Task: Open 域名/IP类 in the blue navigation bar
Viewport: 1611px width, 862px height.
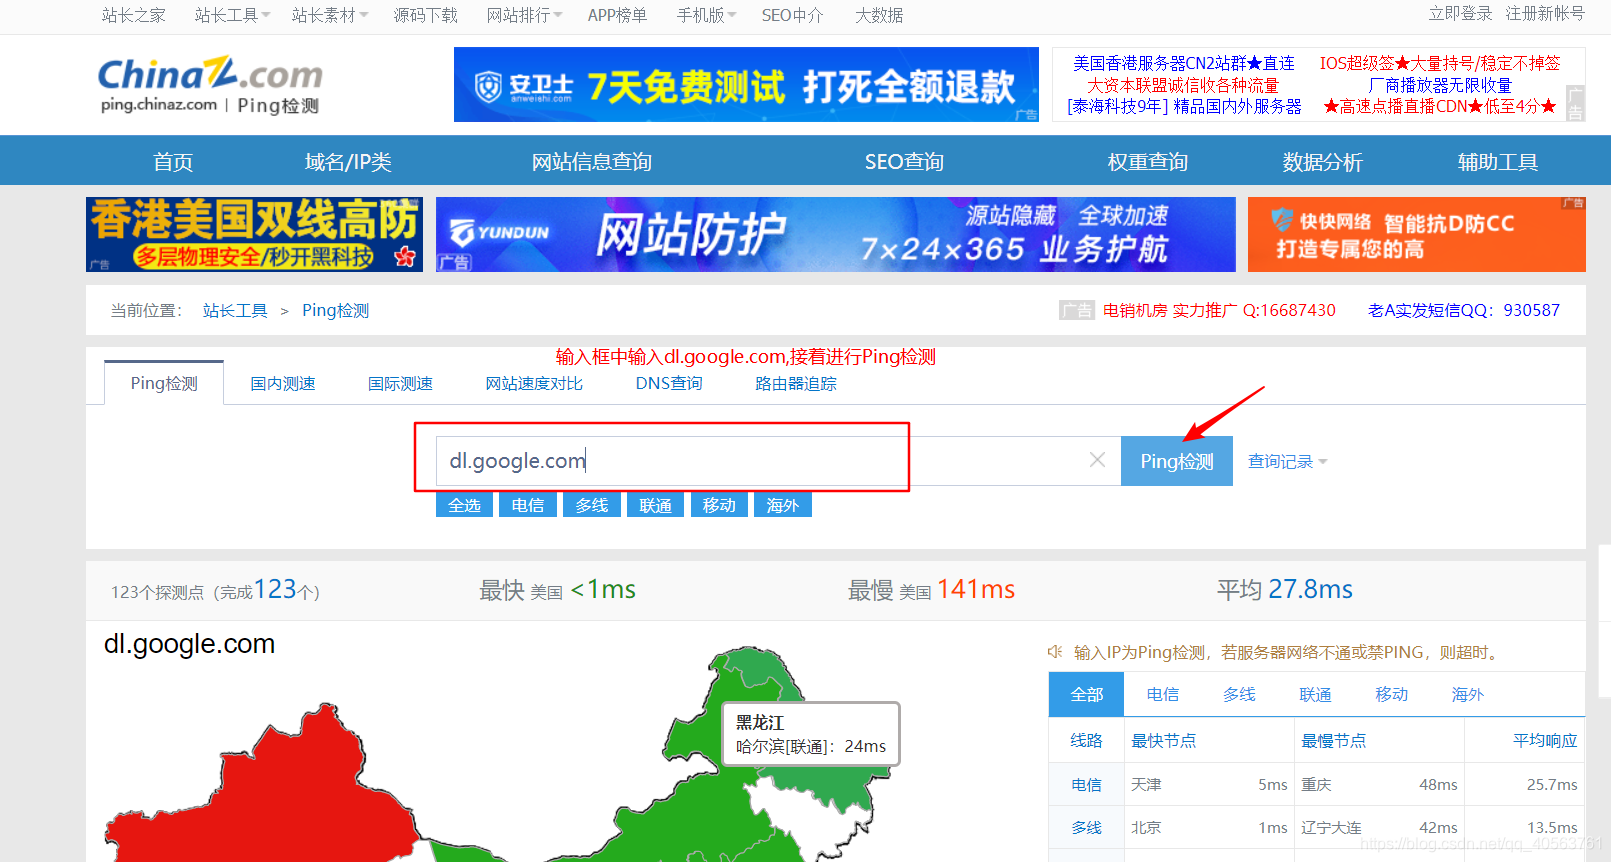Action: [348, 161]
